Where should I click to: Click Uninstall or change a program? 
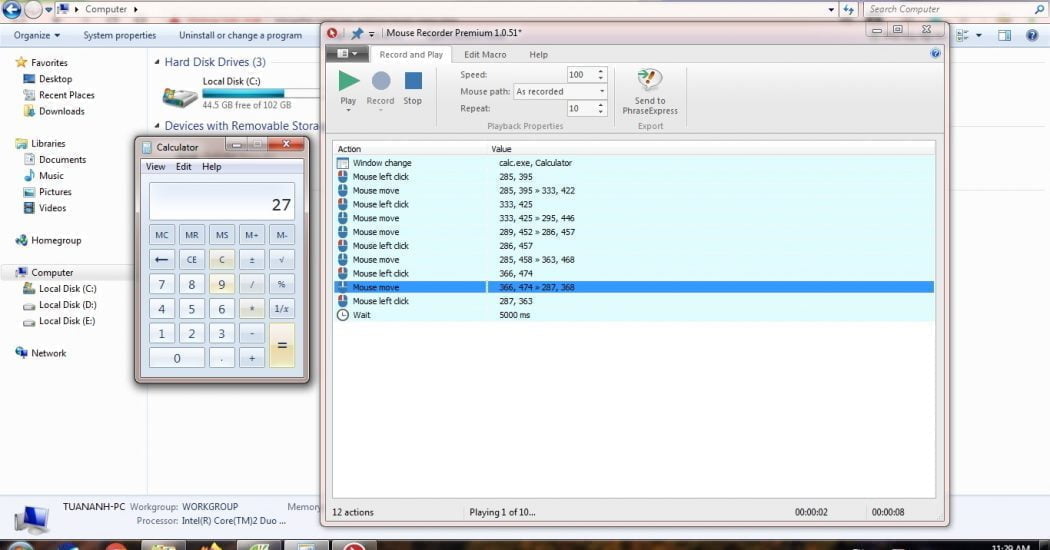(x=240, y=35)
